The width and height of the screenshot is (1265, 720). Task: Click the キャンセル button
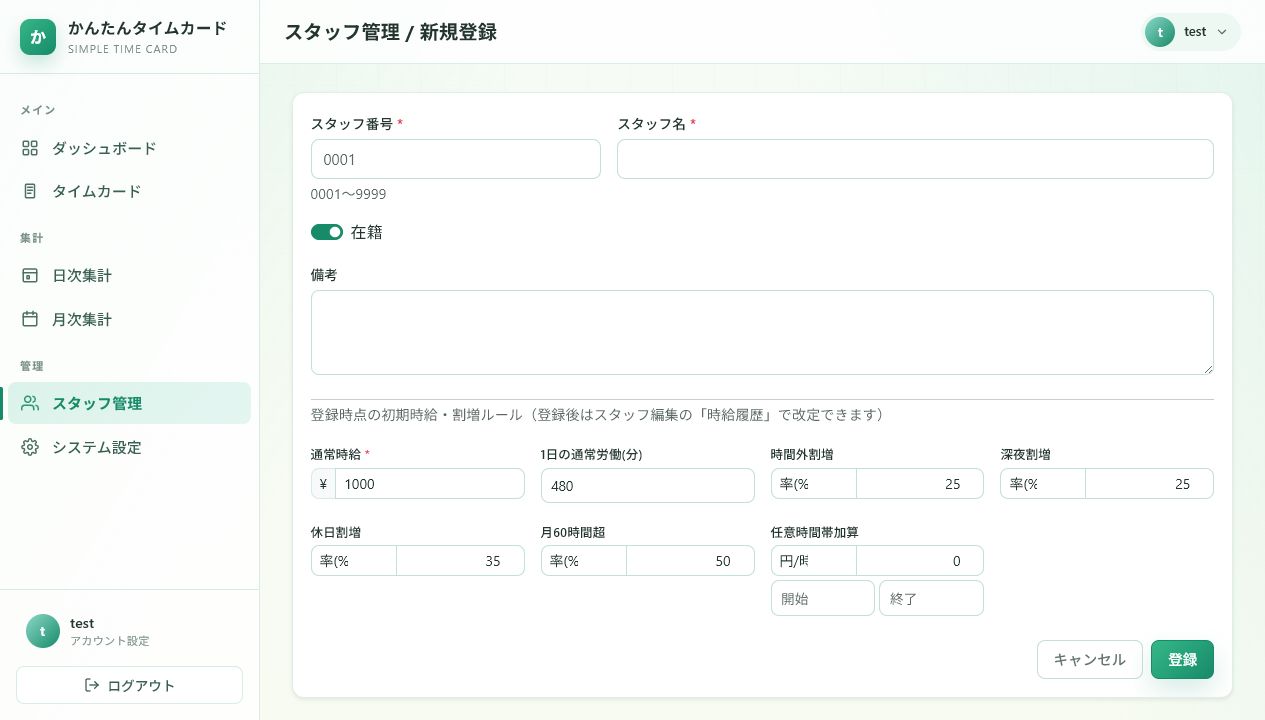click(1090, 660)
